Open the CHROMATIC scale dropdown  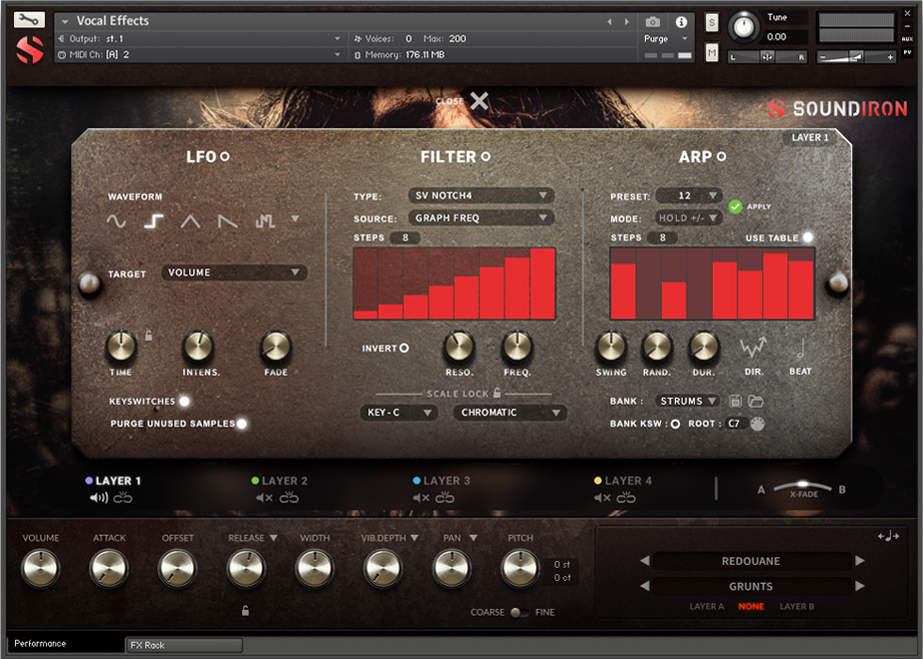pos(510,412)
